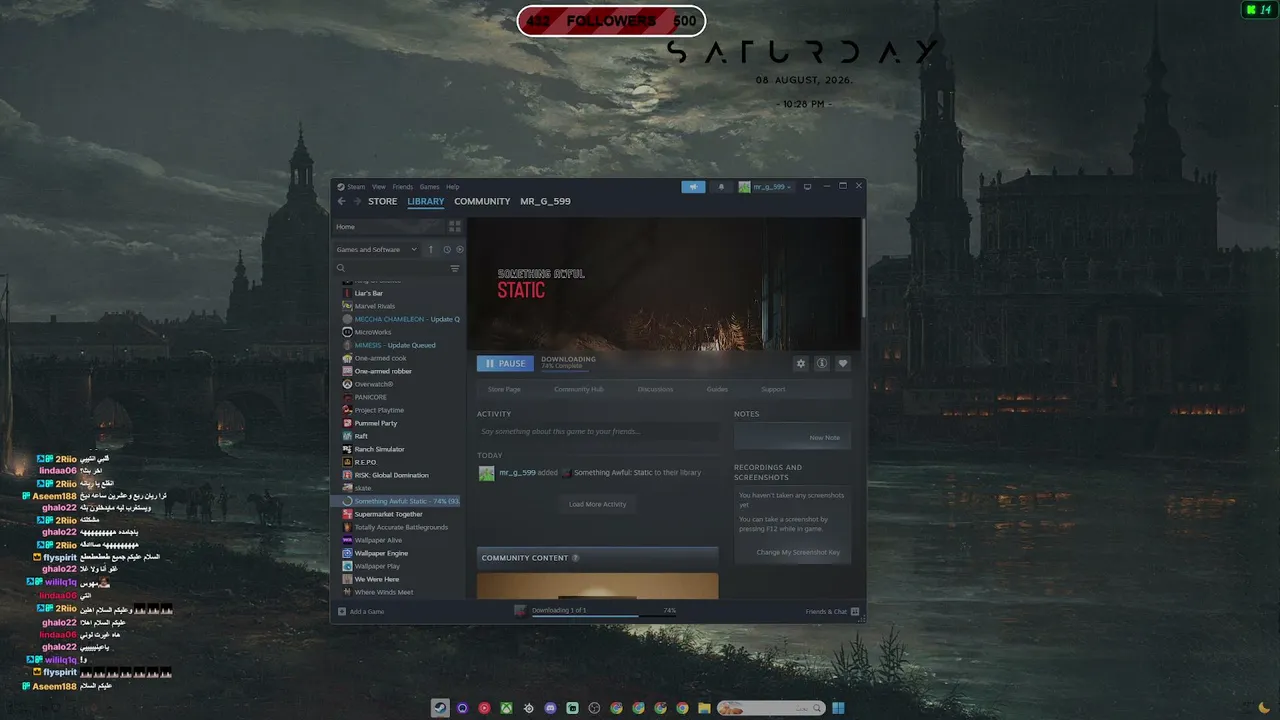Click the R.E.P.O. game icon

pyautogui.click(x=347, y=462)
